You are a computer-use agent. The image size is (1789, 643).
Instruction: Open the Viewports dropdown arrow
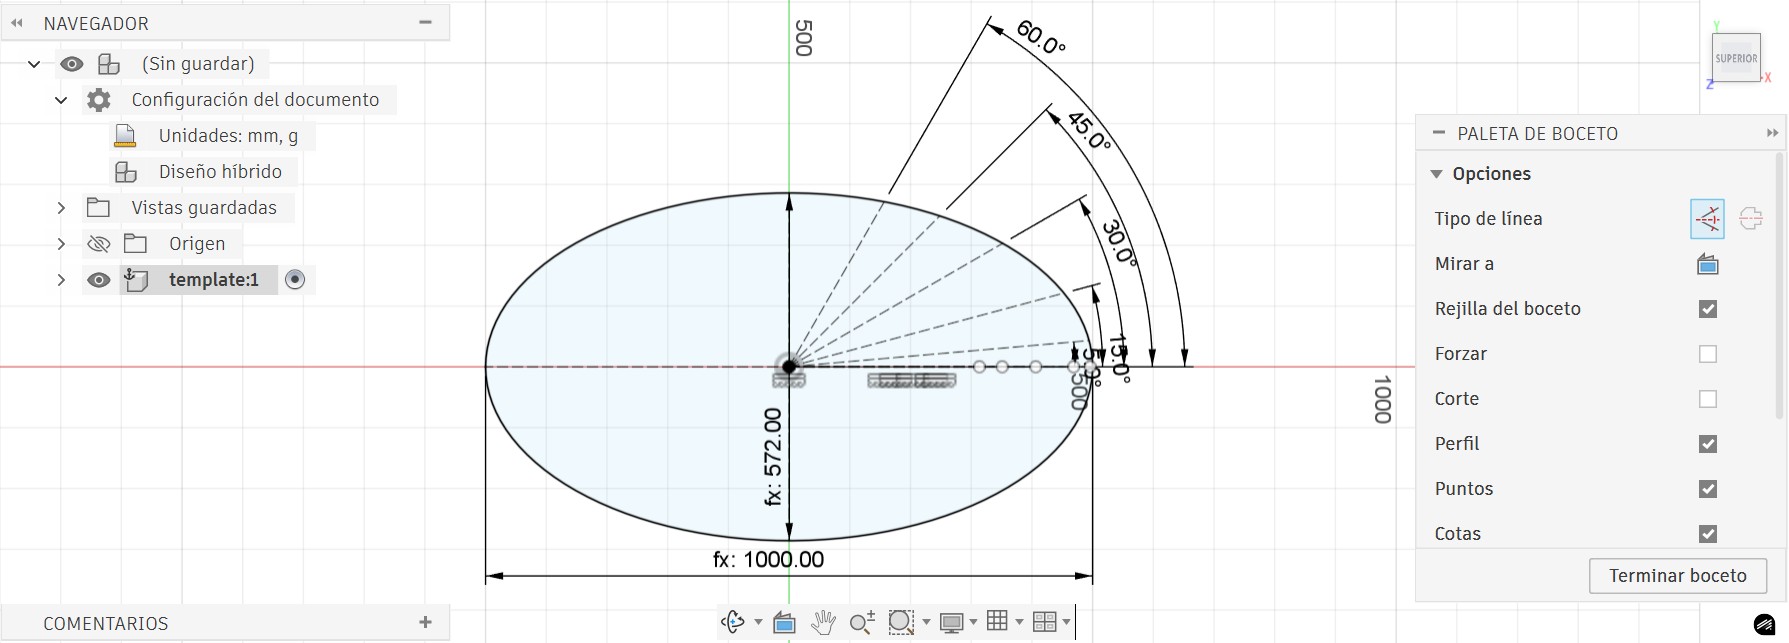[1067, 622]
